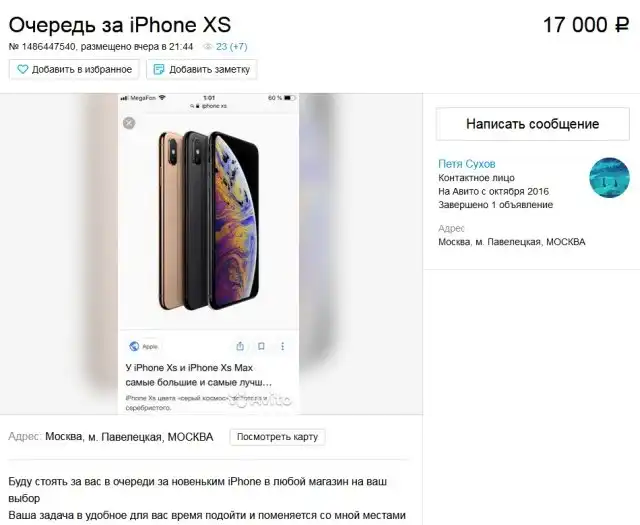Click the heart icon for favorites

[x=23, y=69]
